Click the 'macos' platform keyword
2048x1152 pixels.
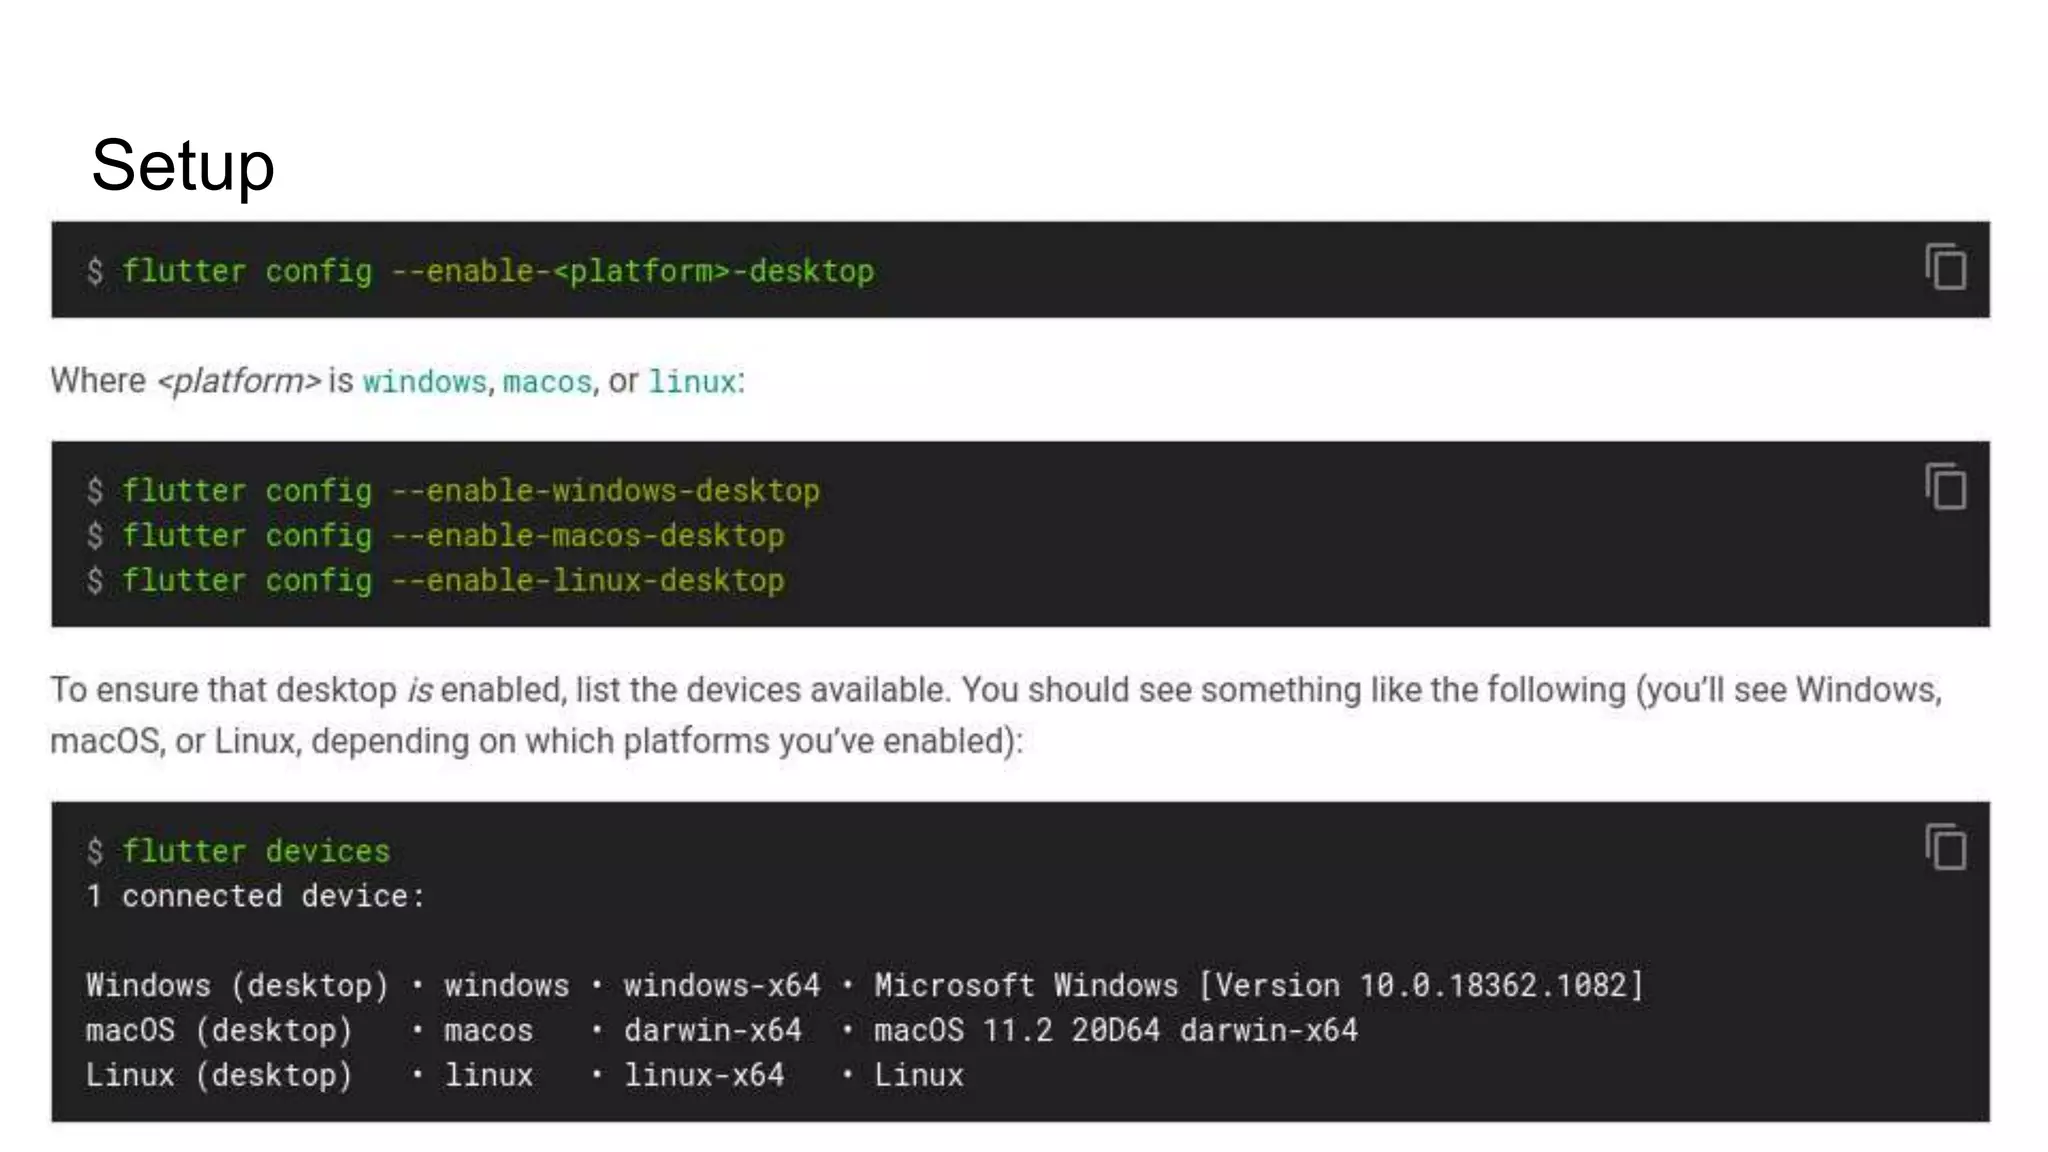pyautogui.click(x=547, y=382)
